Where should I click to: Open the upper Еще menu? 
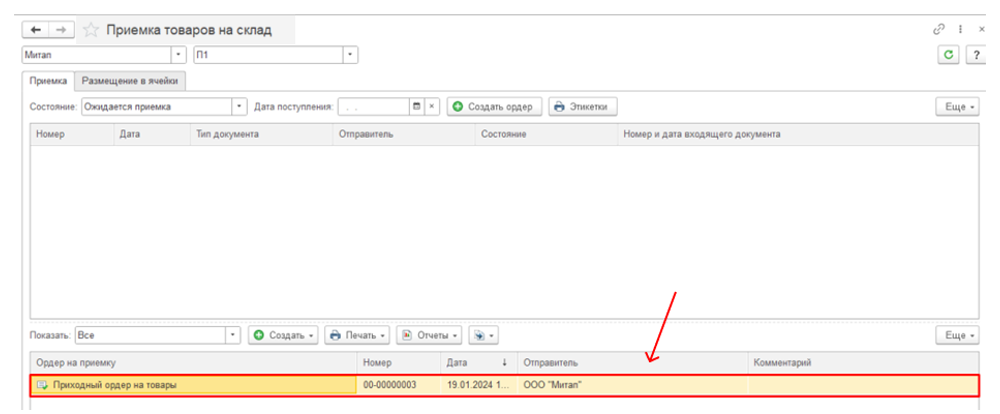(957, 107)
